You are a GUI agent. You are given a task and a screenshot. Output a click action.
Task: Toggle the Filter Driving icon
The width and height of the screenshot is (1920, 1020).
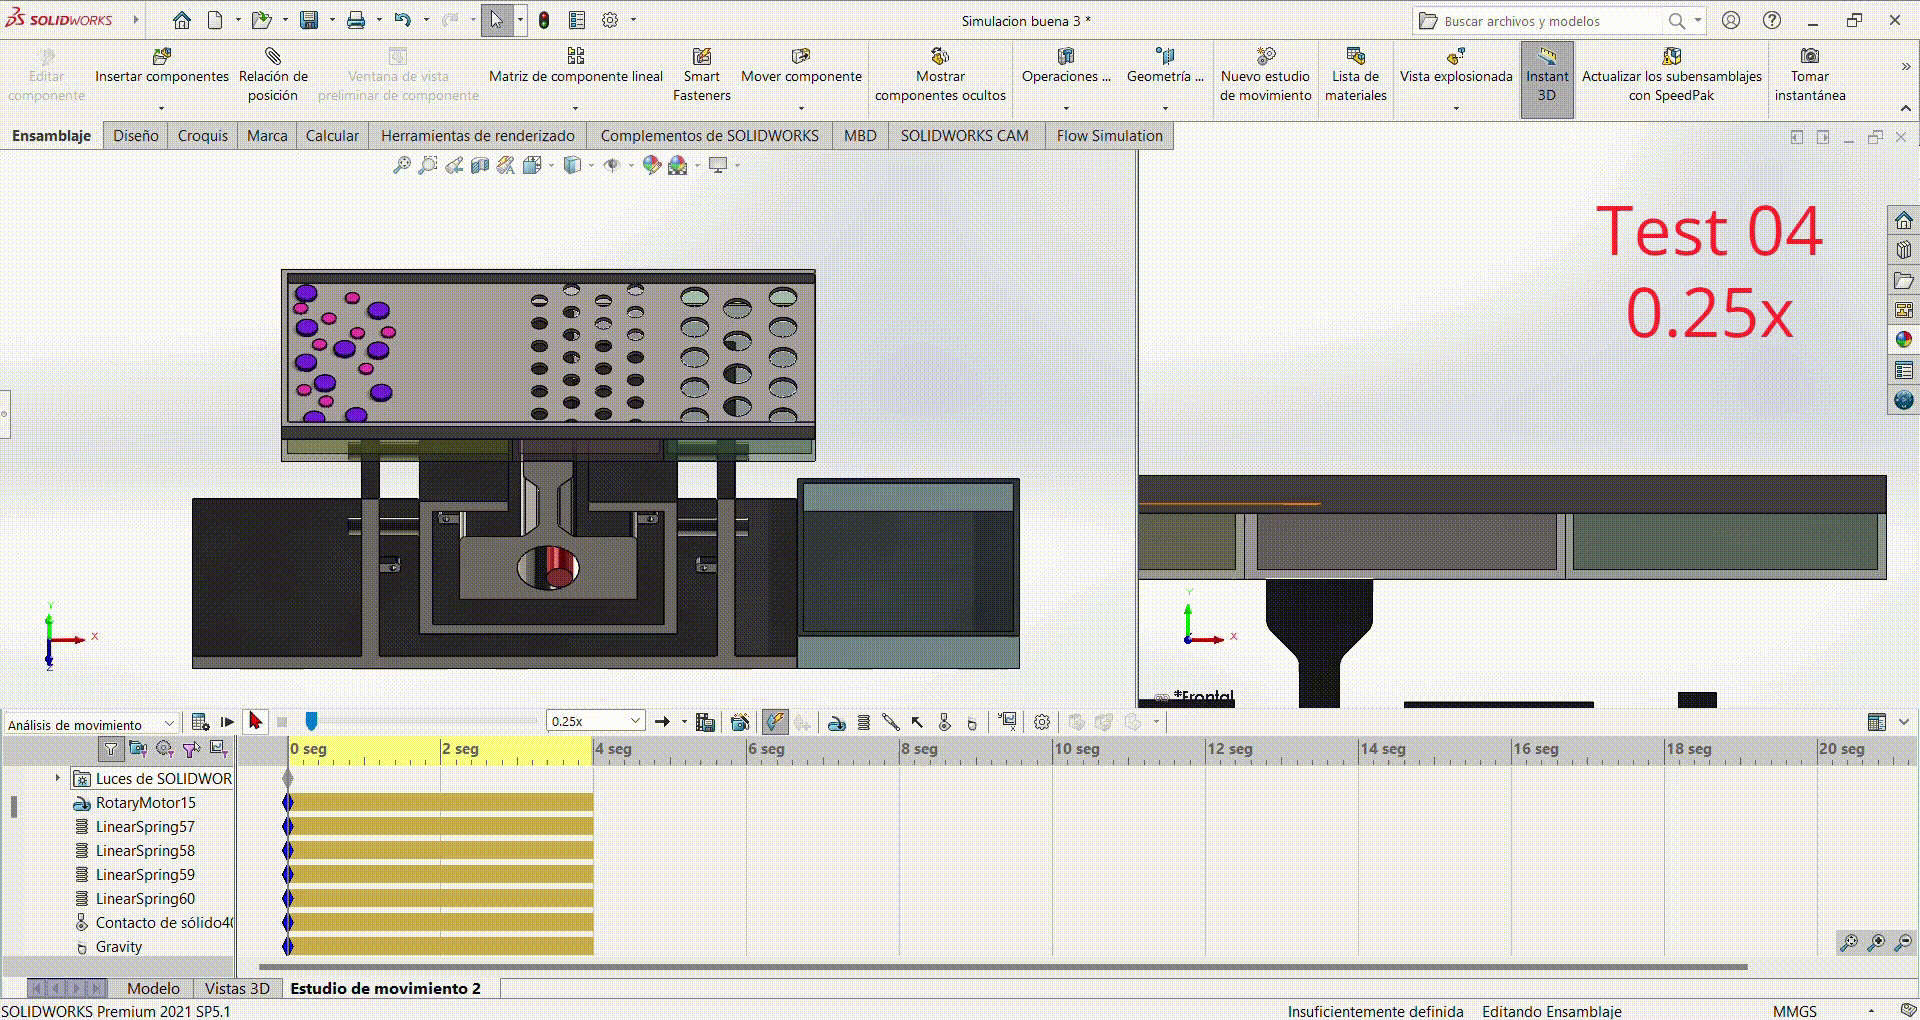click(x=165, y=749)
